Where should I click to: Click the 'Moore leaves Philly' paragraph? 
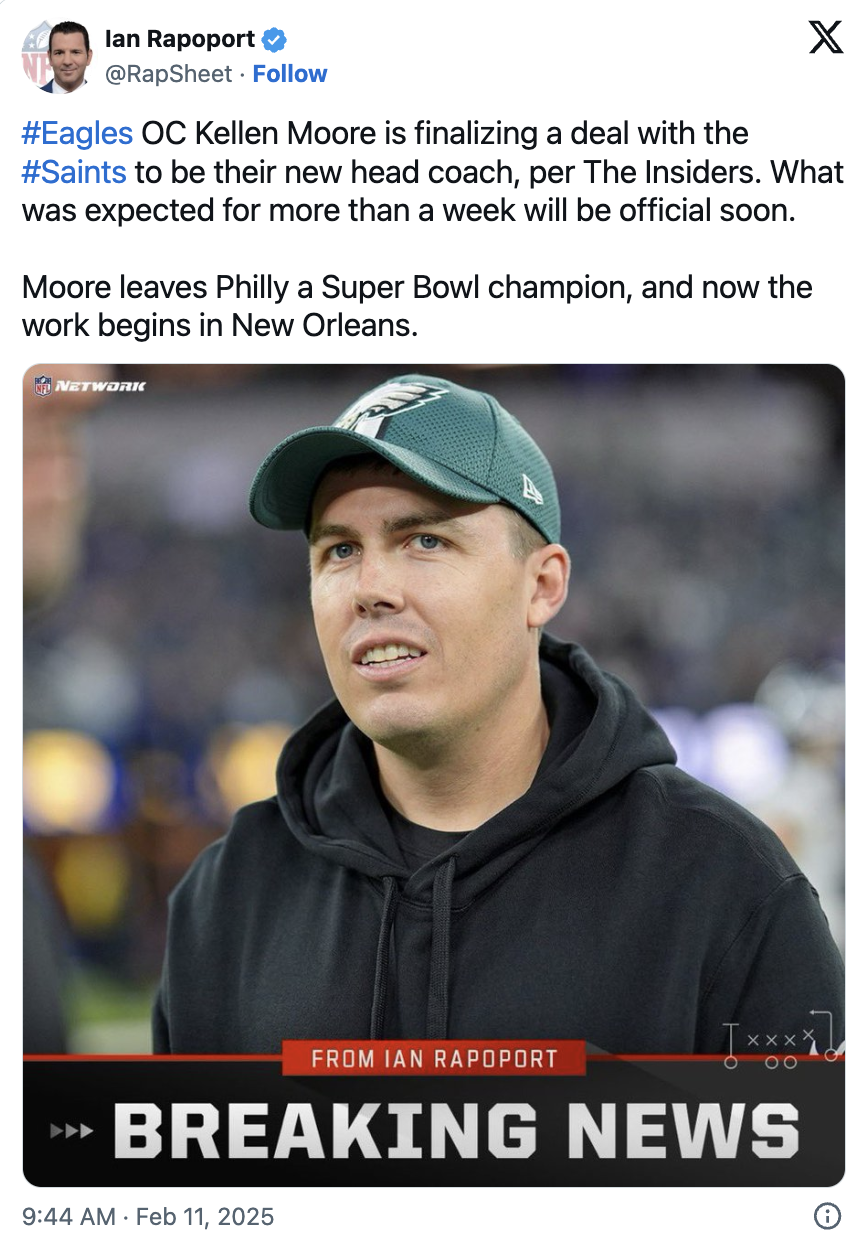point(417,307)
